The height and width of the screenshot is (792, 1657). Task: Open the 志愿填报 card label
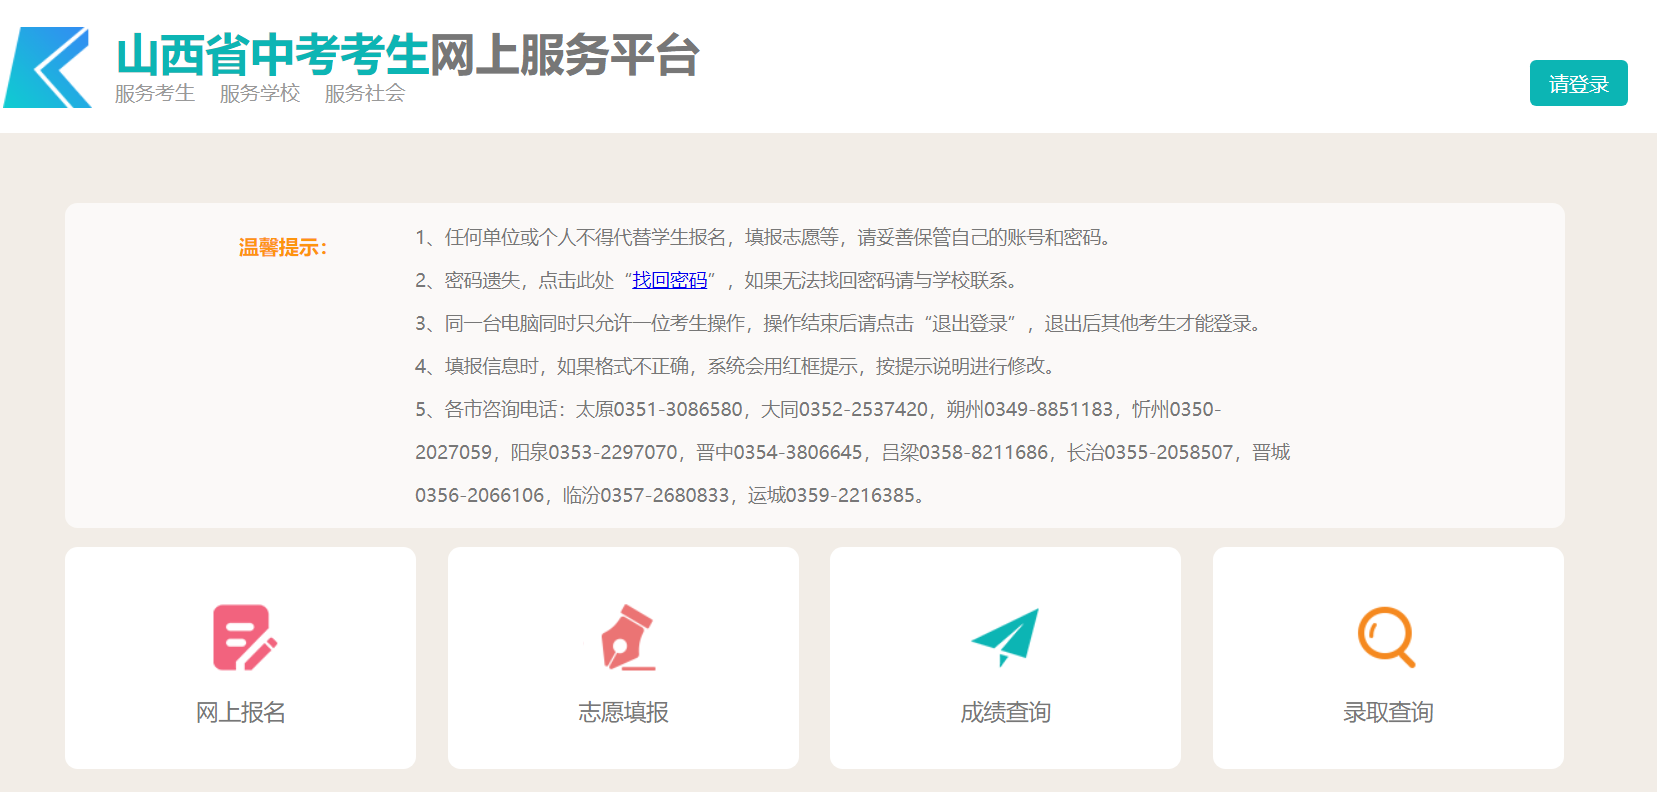pos(623,712)
